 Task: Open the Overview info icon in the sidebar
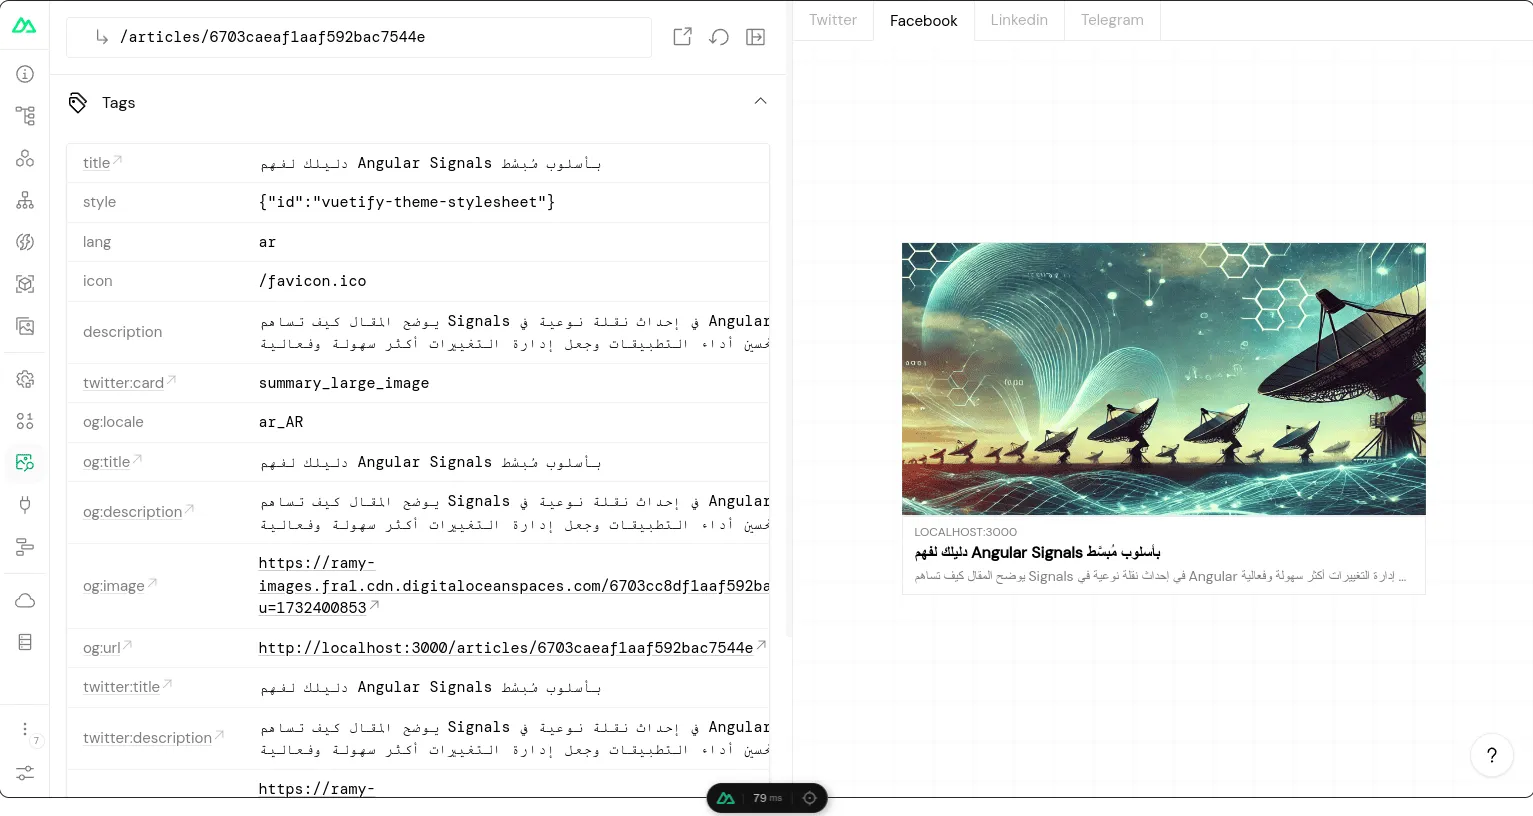click(x=25, y=74)
